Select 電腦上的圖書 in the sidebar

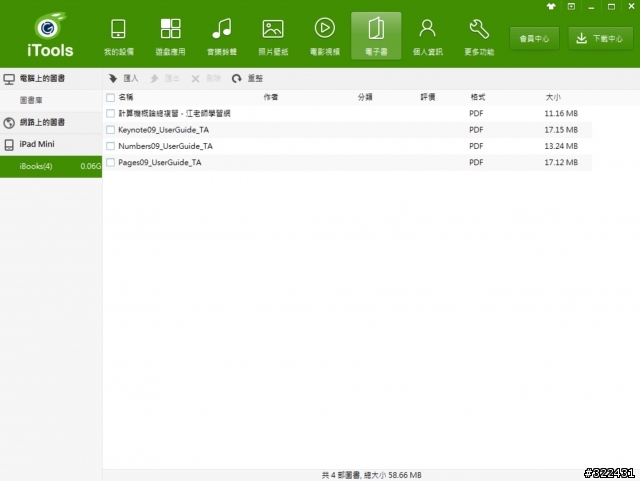[x=51, y=78]
